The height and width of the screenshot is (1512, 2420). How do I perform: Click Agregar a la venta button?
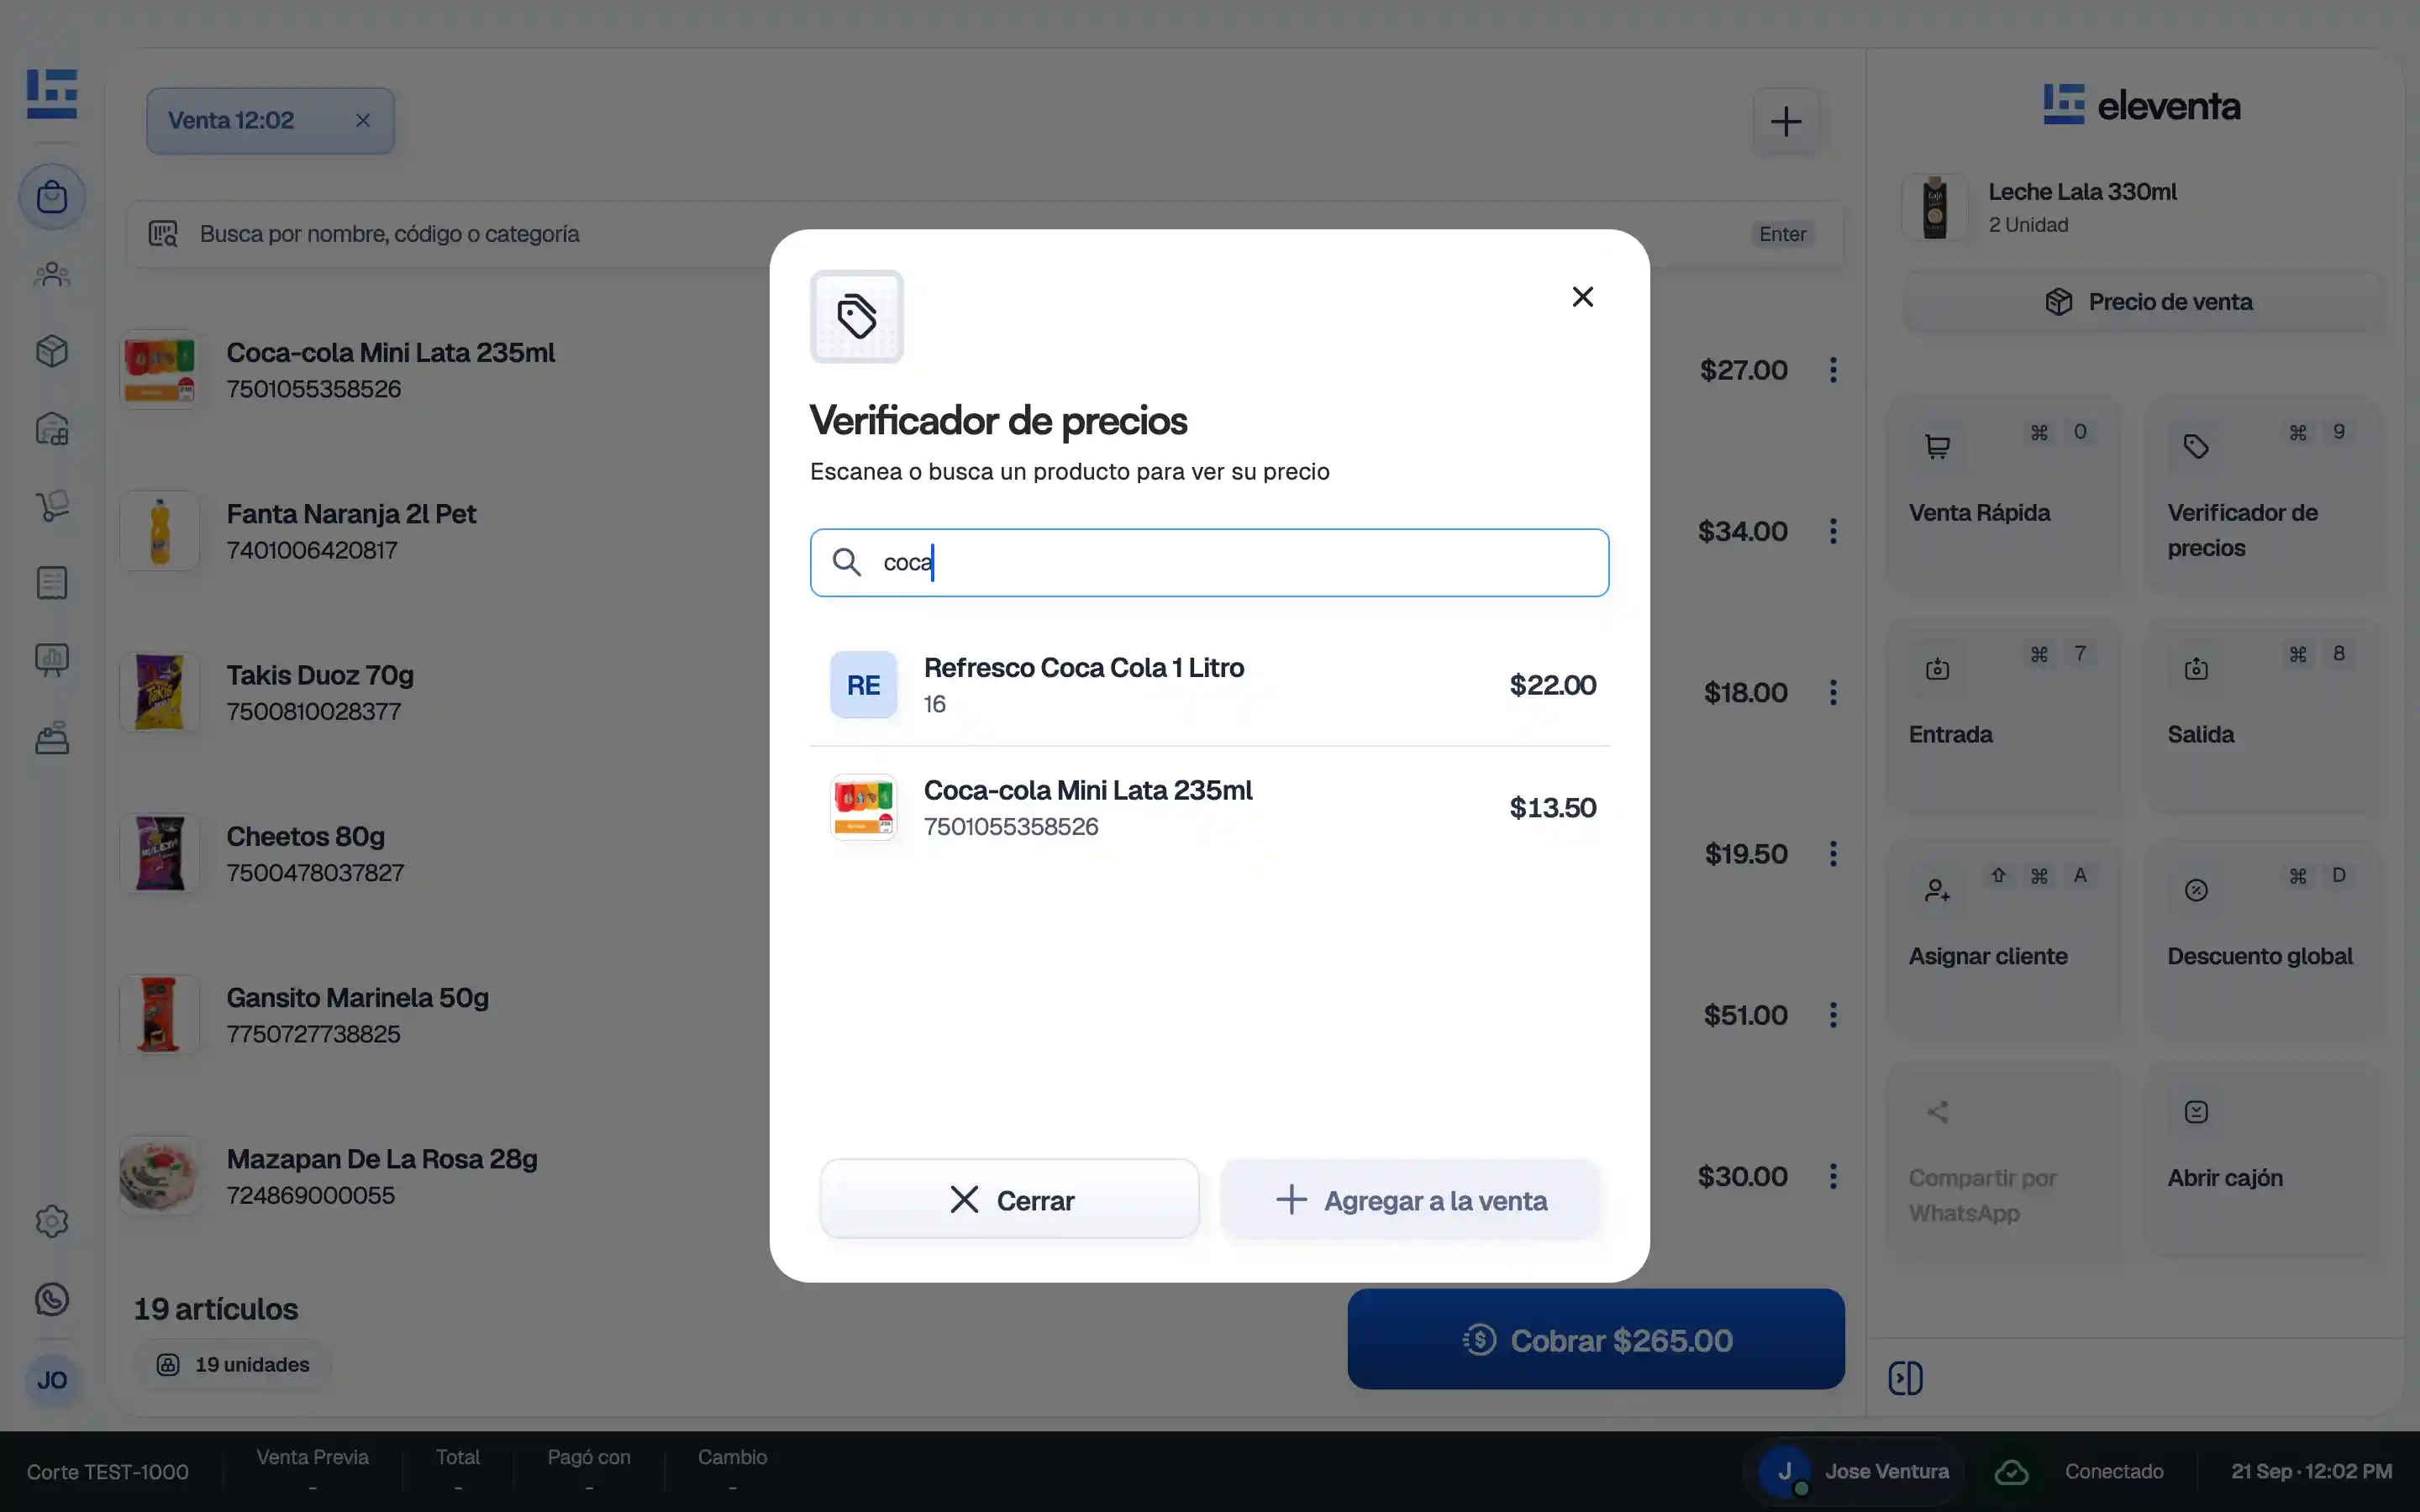pos(1410,1199)
